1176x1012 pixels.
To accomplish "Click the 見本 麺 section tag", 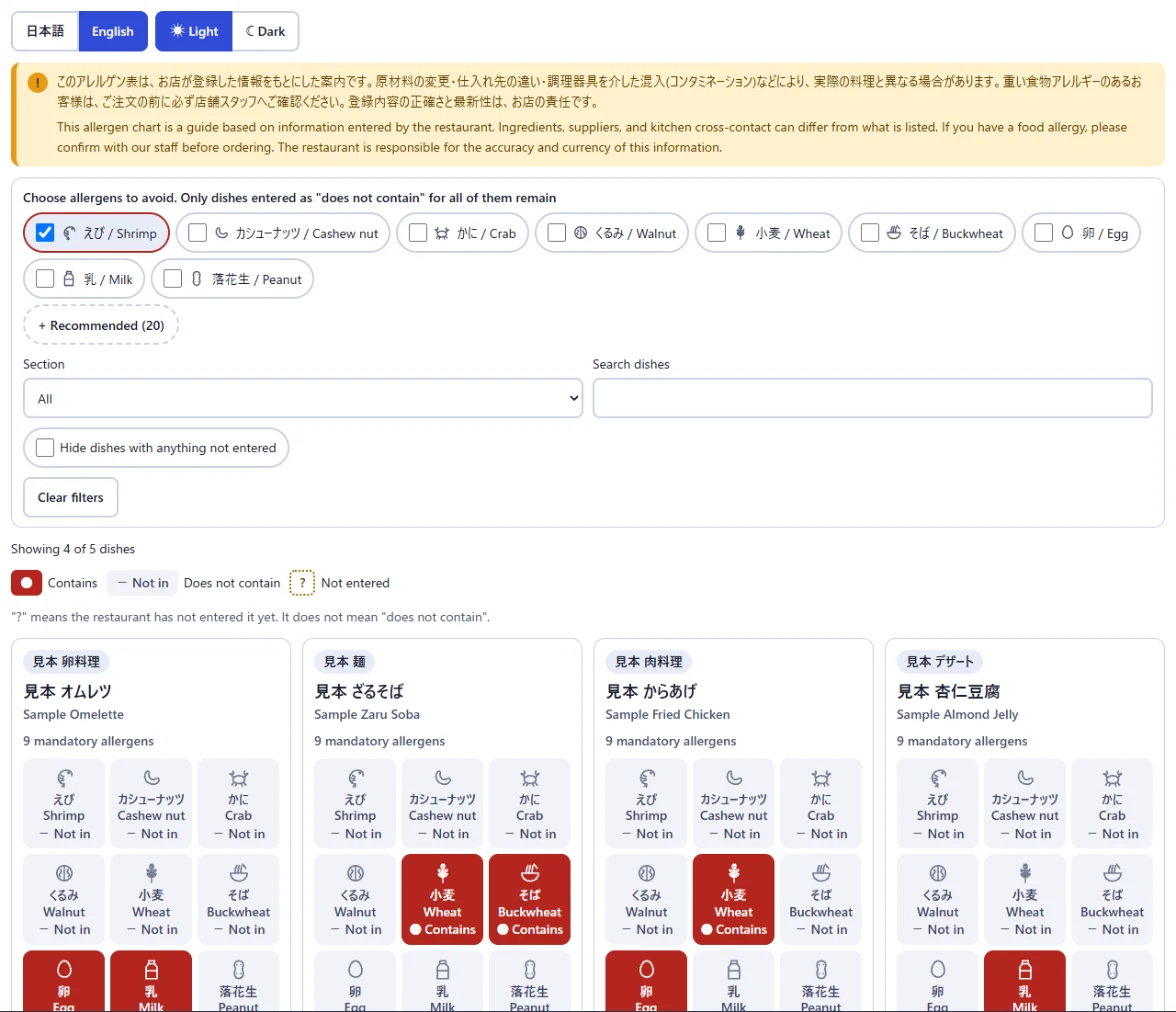I will click(x=345, y=662).
